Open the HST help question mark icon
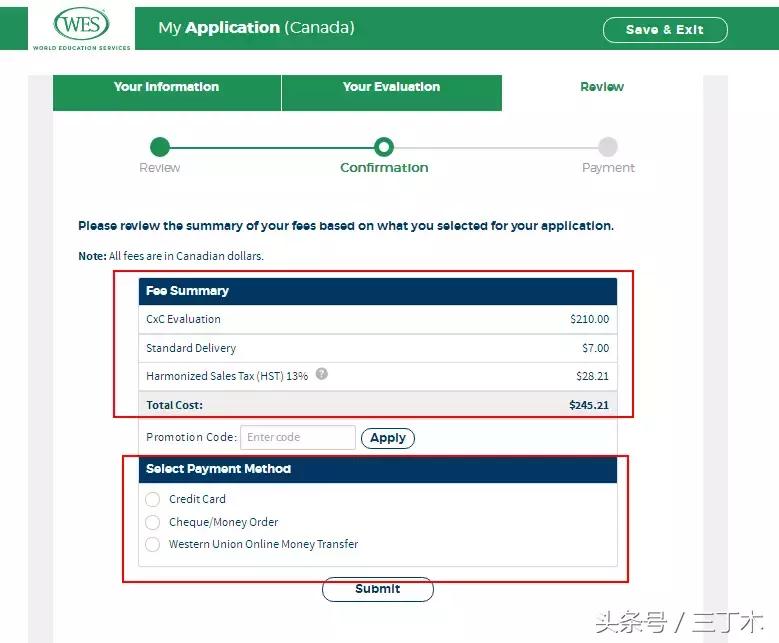 322,374
